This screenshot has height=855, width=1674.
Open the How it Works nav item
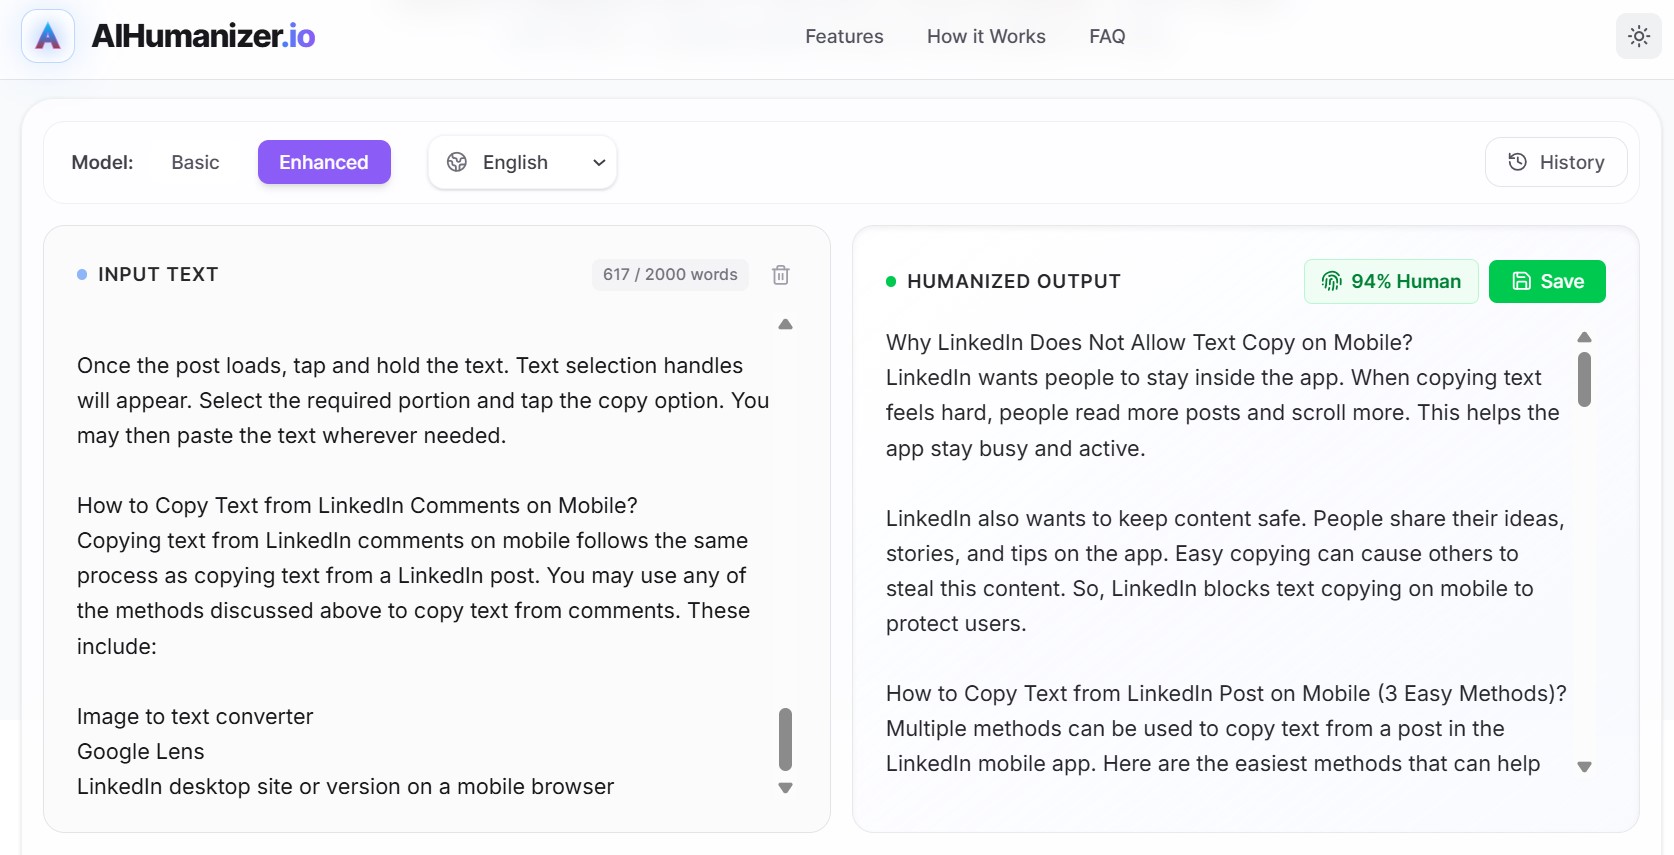click(986, 36)
